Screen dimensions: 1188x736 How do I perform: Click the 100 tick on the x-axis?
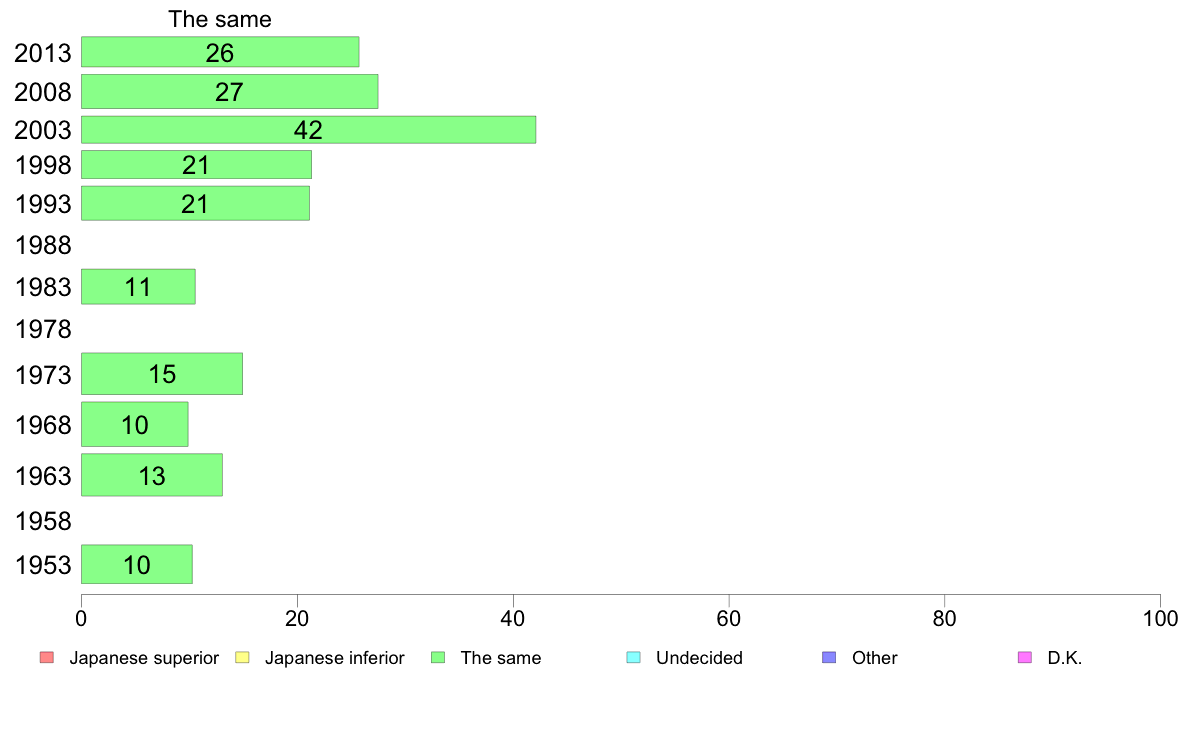1160,619
